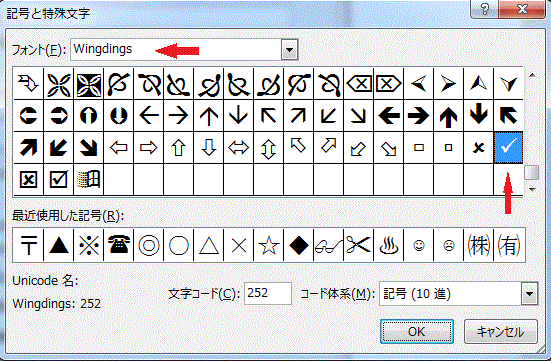Image resolution: width=551 pixels, height=361 pixels.
Task: Select the bent ribbon arrow in the first cell
Action: click(28, 84)
